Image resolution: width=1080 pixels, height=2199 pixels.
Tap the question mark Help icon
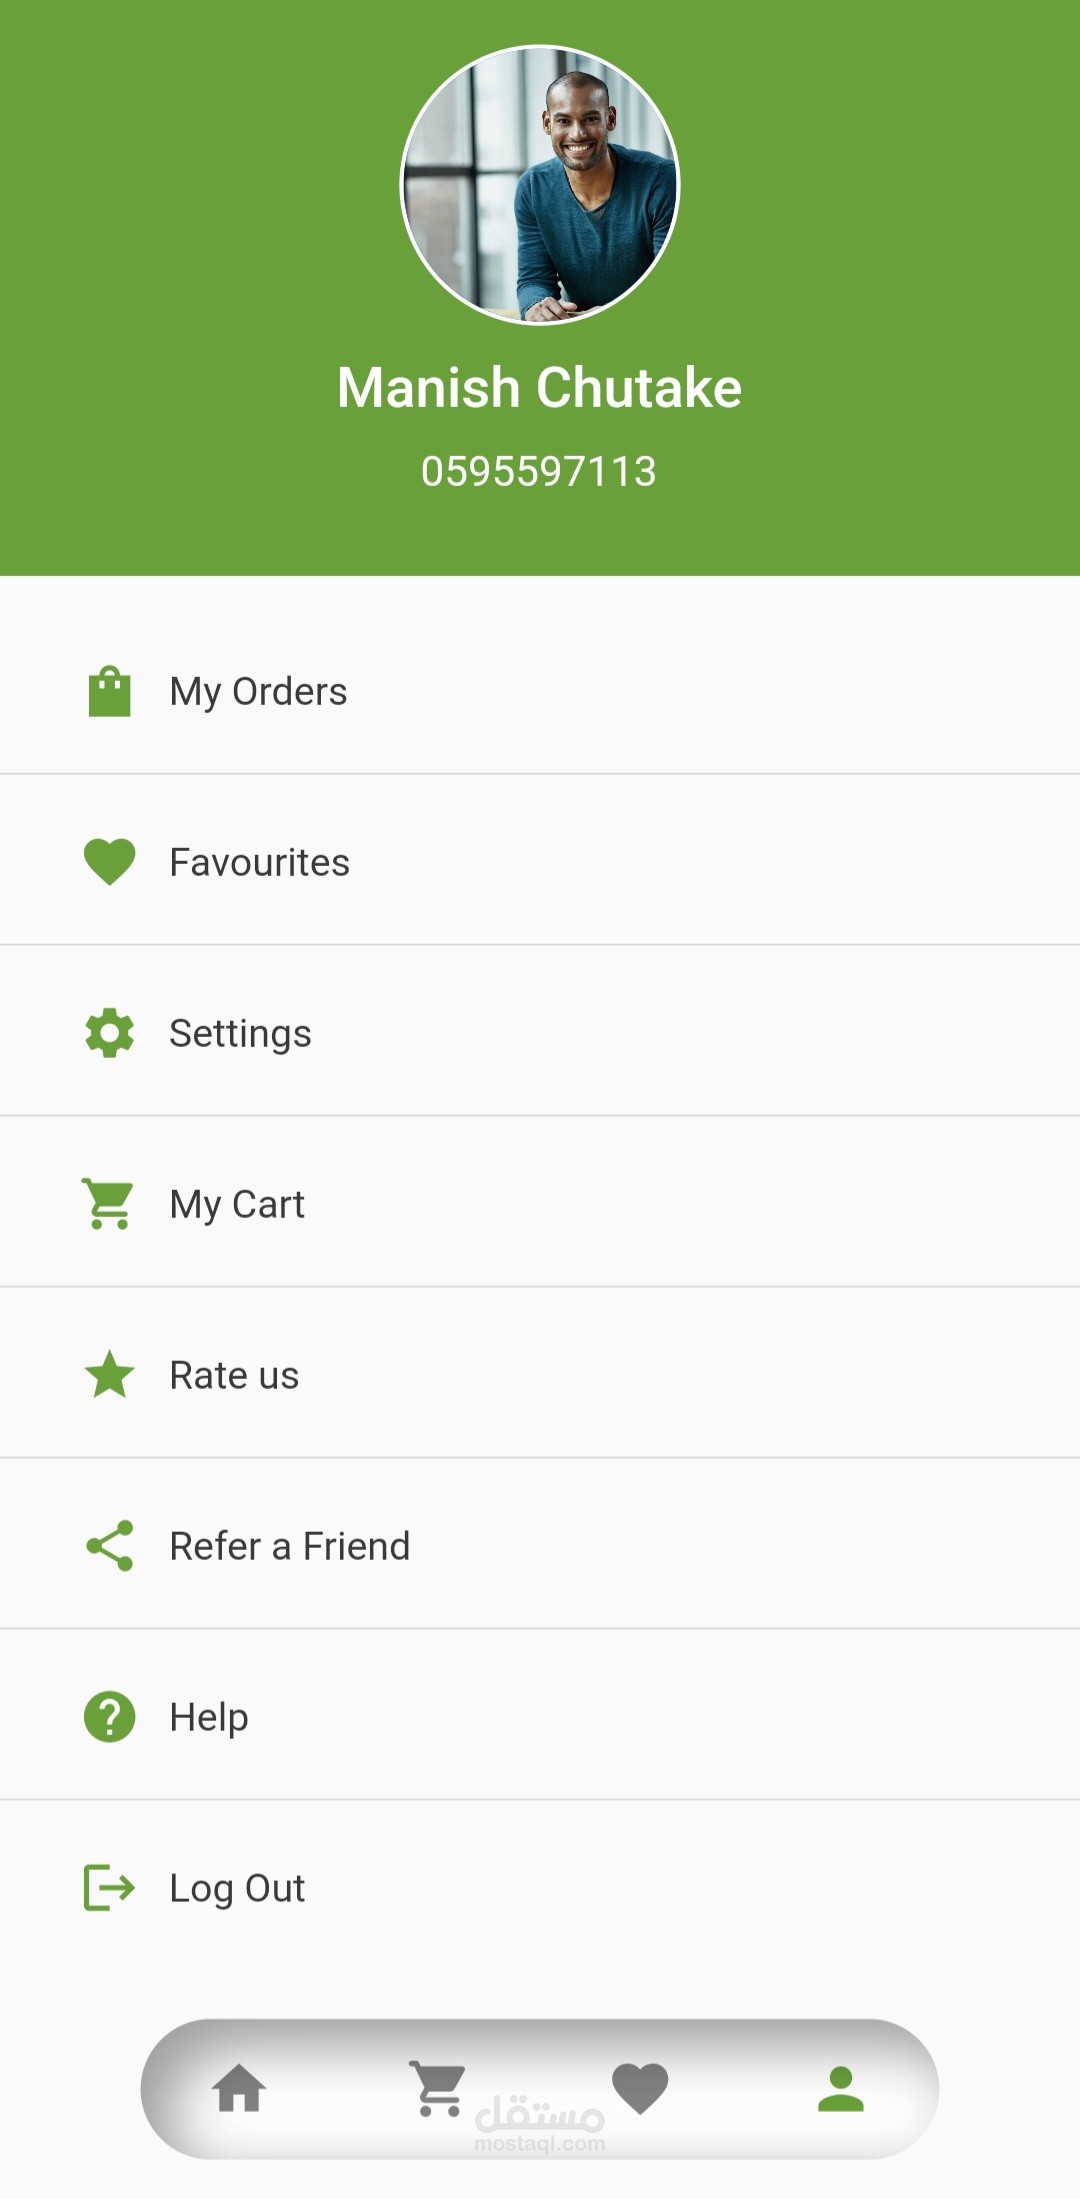pos(109,1717)
